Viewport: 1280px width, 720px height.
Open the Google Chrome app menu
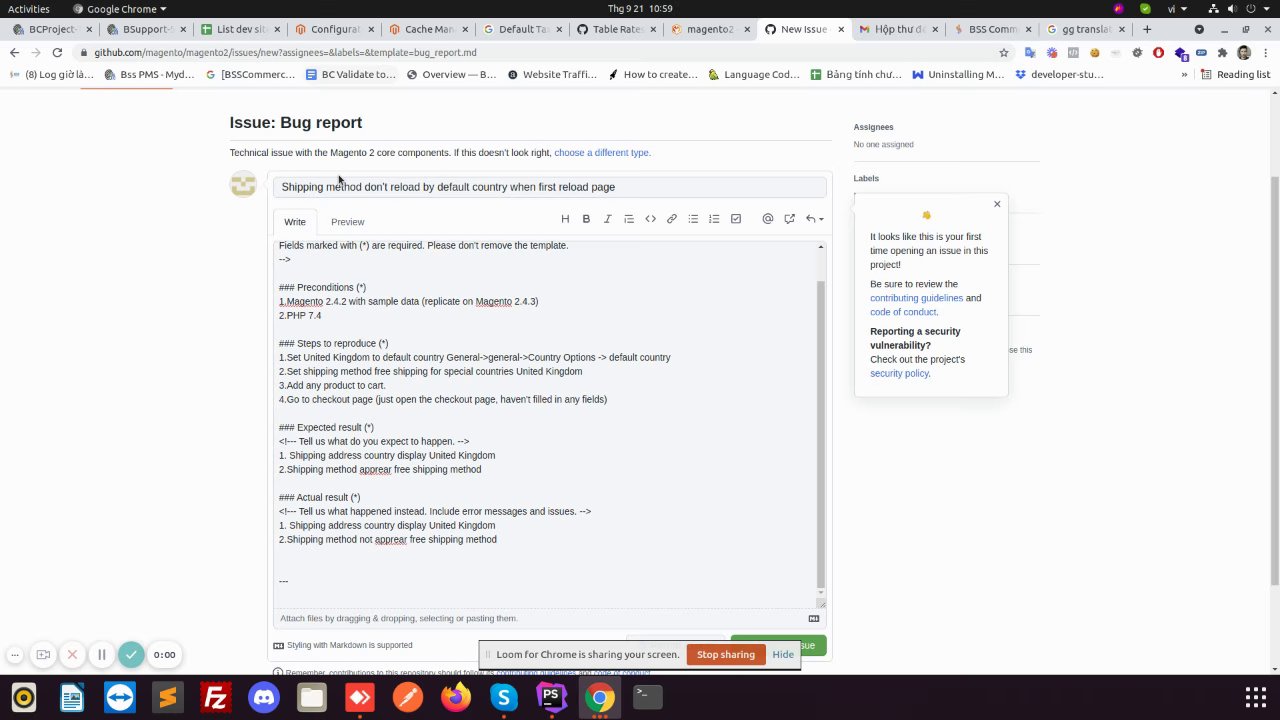pyautogui.click(x=121, y=9)
